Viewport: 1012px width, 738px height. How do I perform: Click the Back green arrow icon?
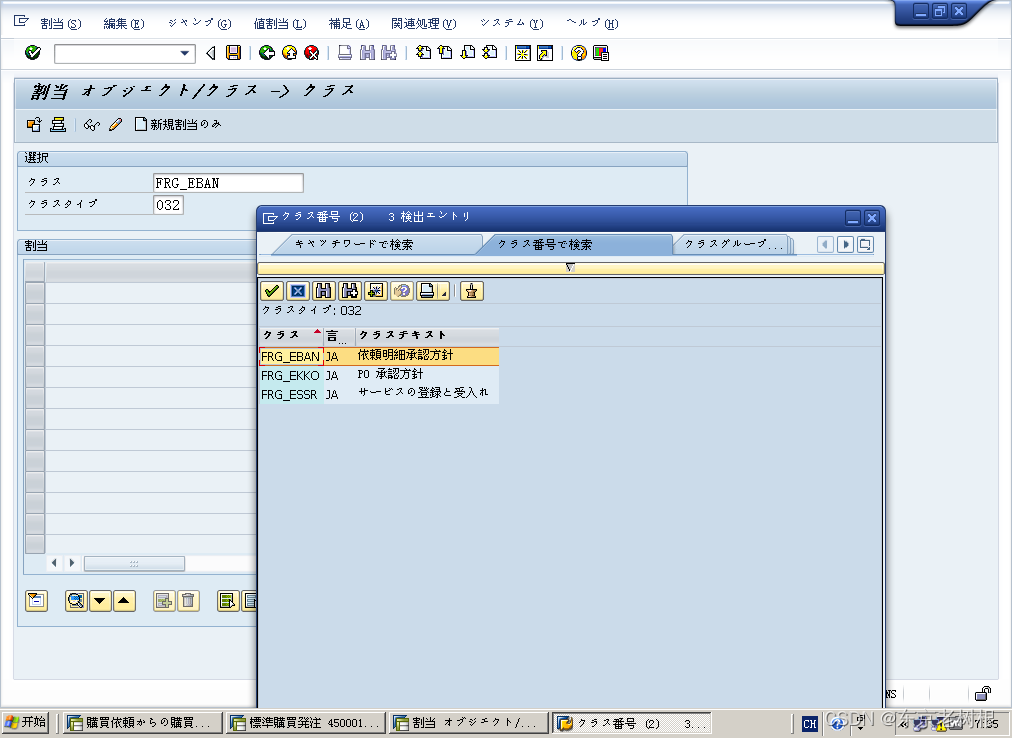266,53
